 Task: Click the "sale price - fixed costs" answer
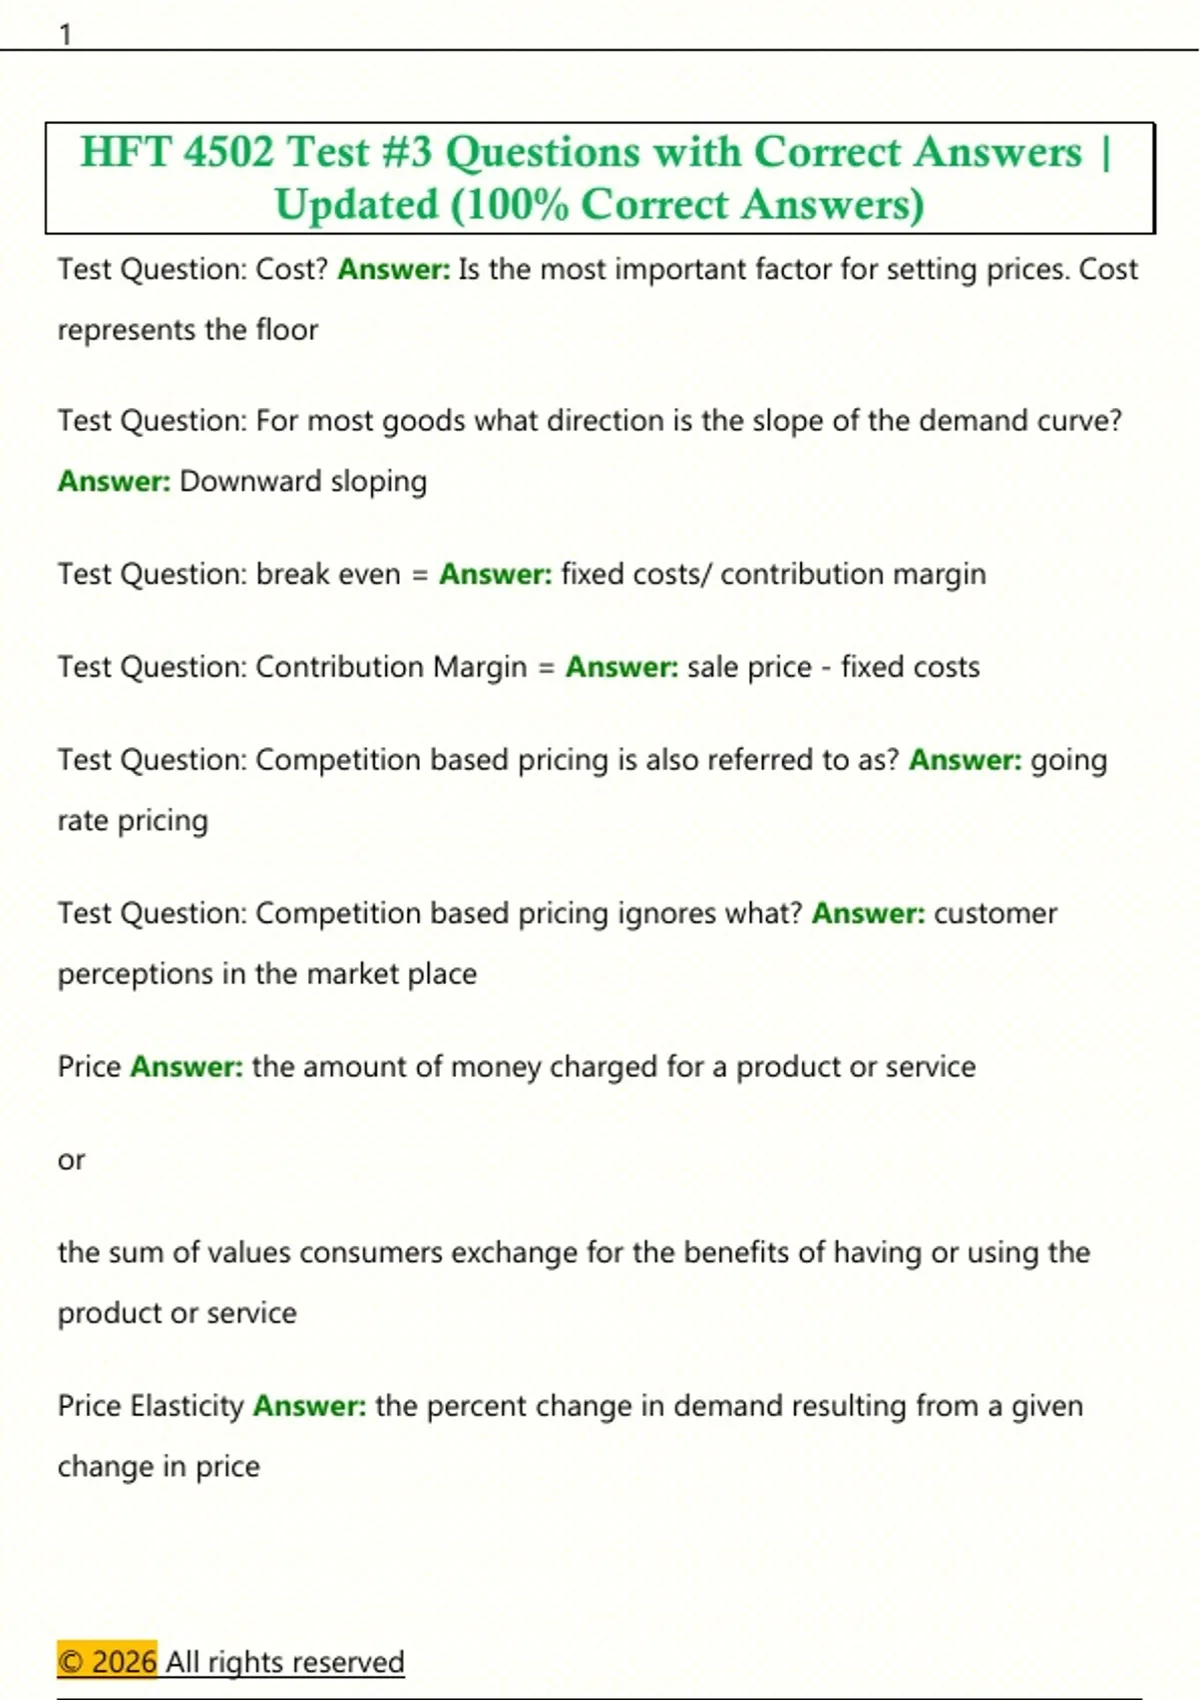coord(833,667)
